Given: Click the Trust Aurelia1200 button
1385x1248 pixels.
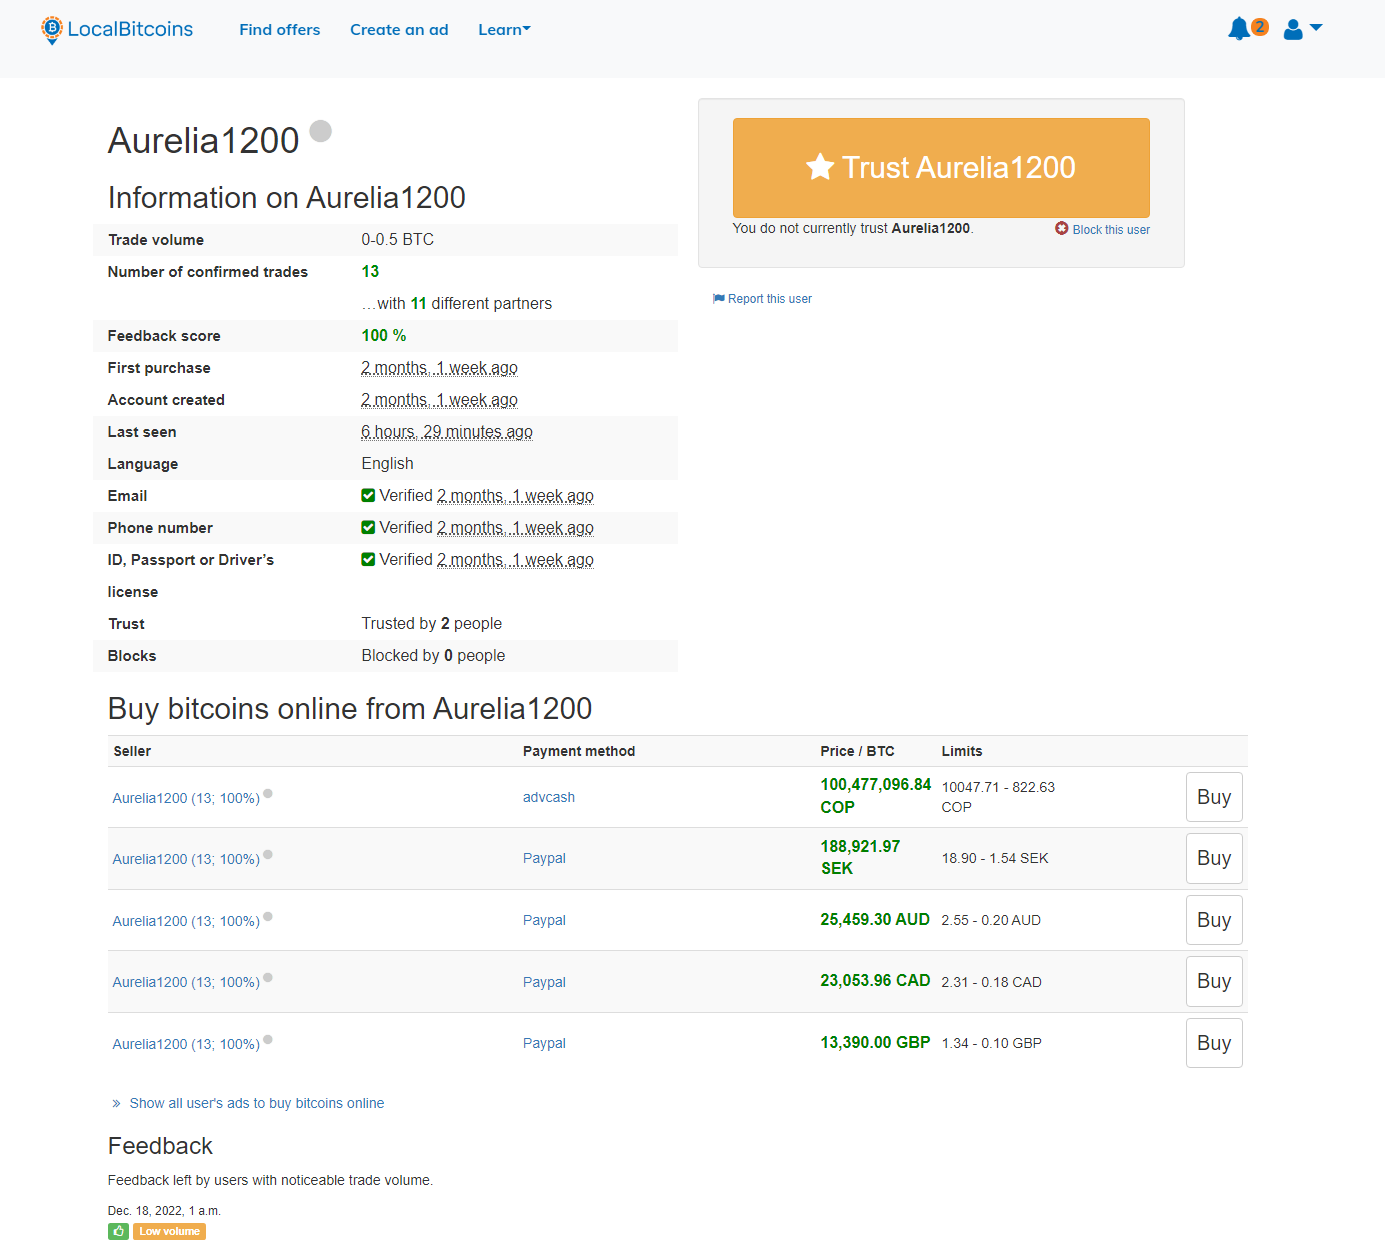Looking at the screenshot, I should (x=941, y=168).
